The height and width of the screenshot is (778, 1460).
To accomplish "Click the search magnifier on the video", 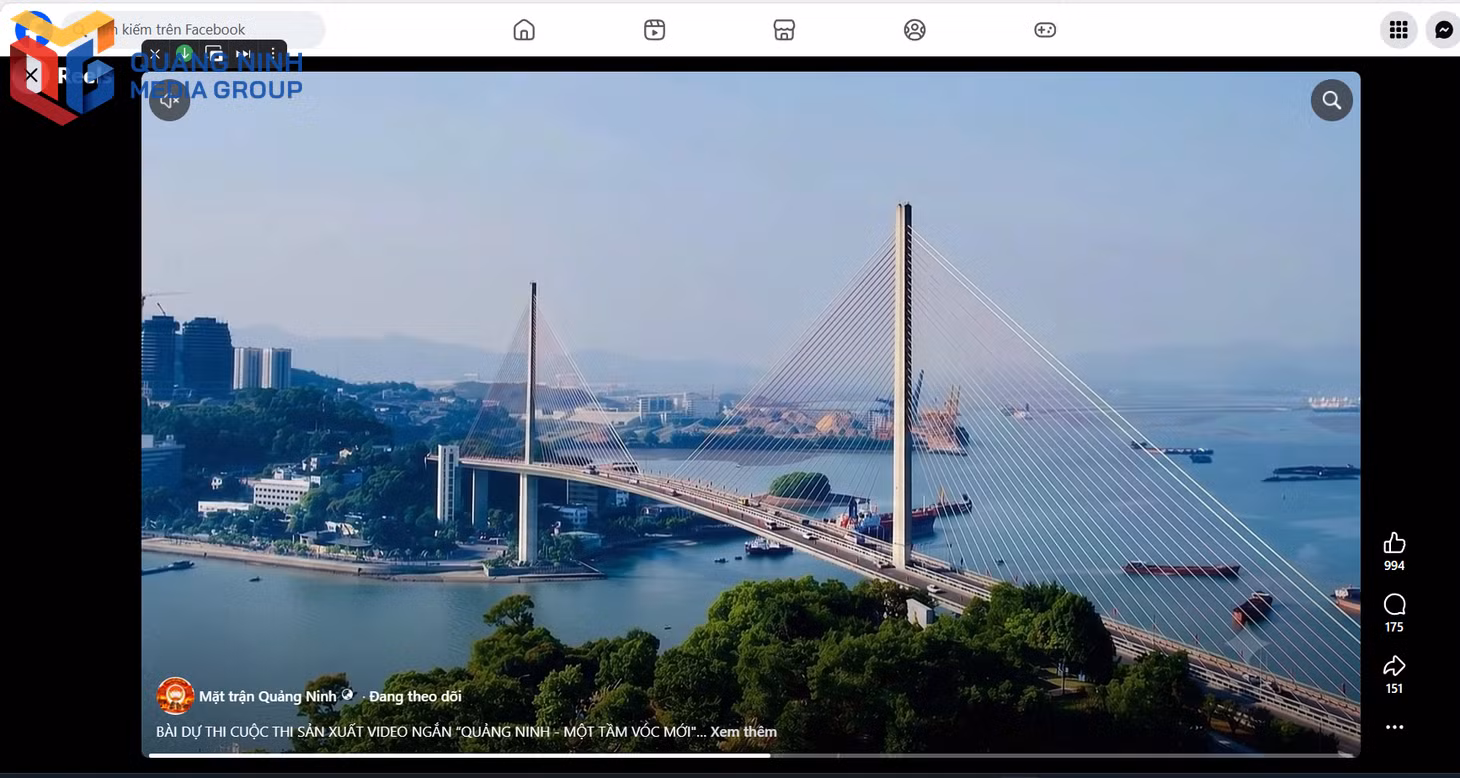I will coord(1331,100).
